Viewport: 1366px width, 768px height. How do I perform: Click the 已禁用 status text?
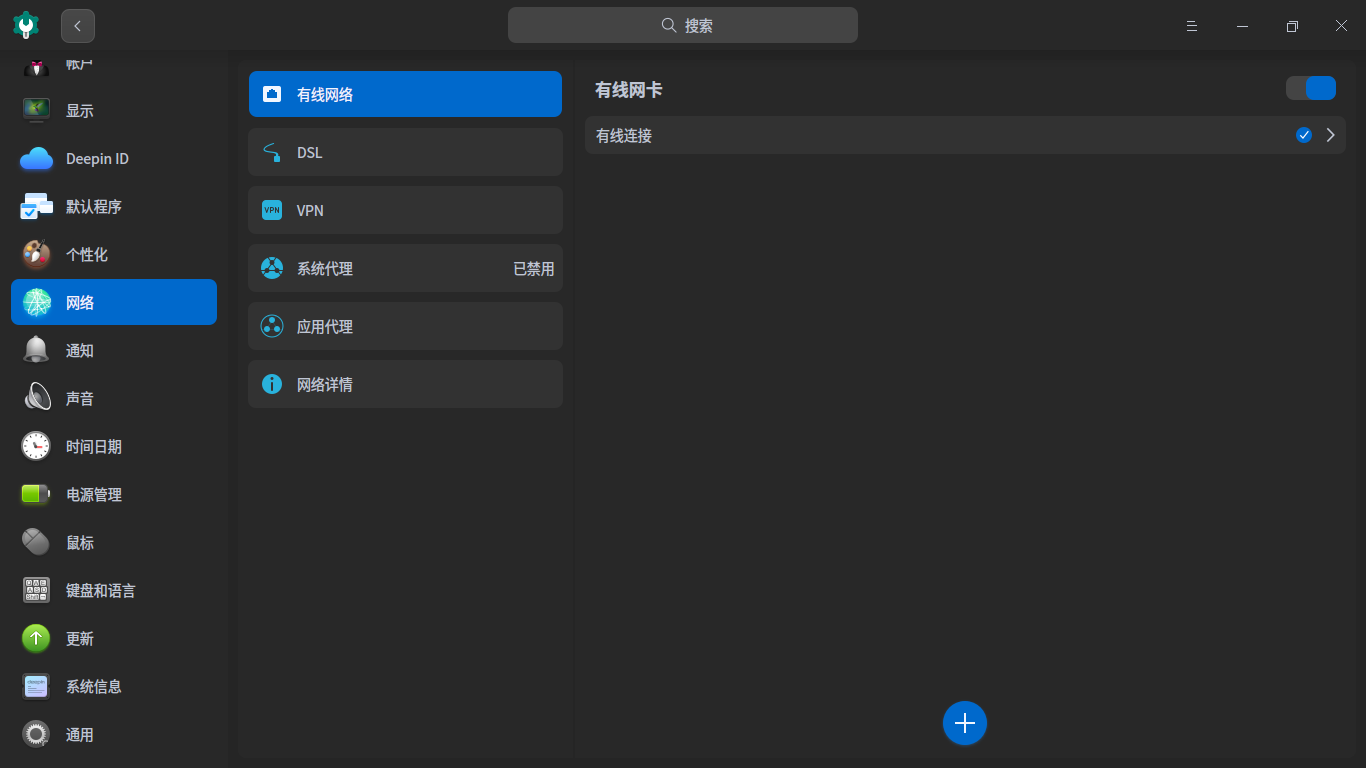click(x=533, y=269)
